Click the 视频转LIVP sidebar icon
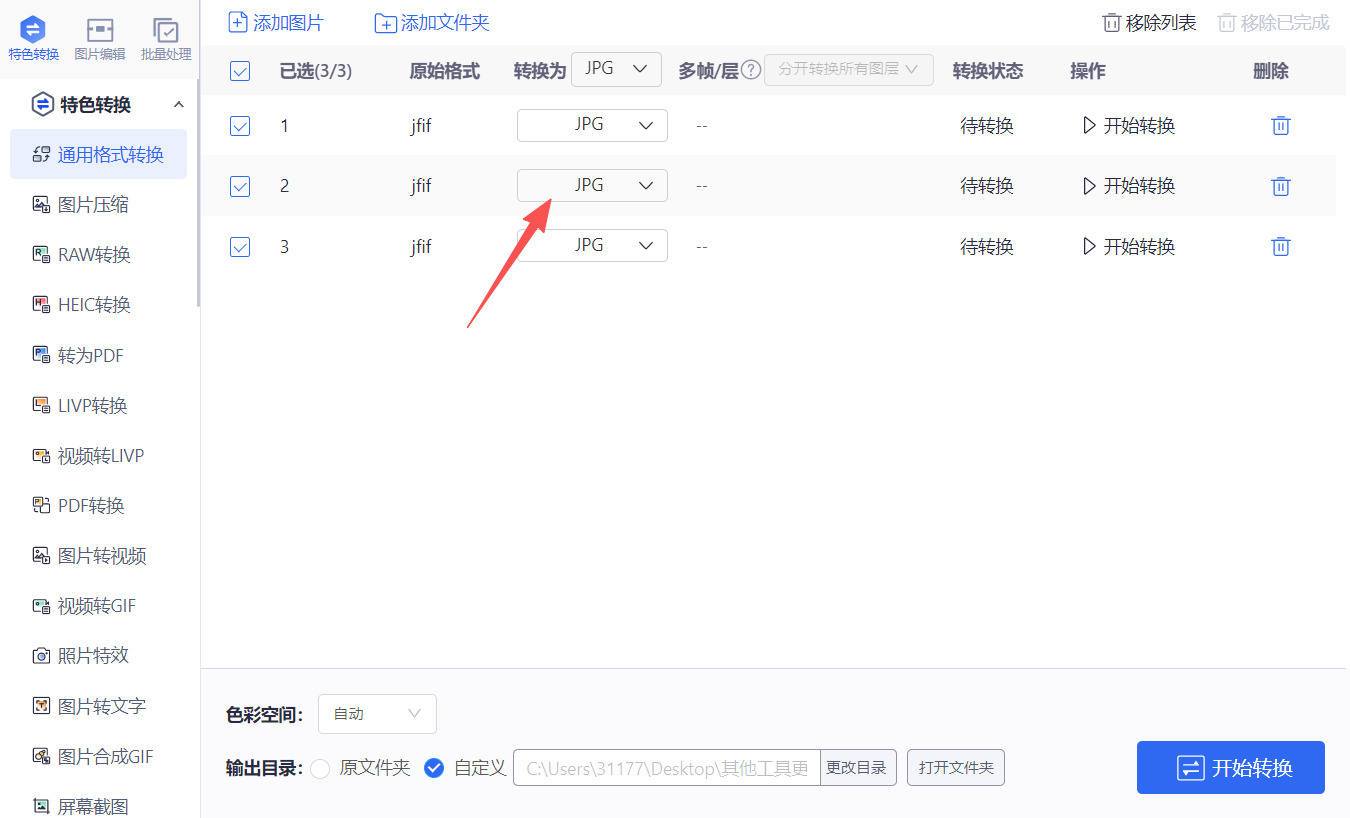This screenshot has height=818, width=1350. tap(41, 456)
